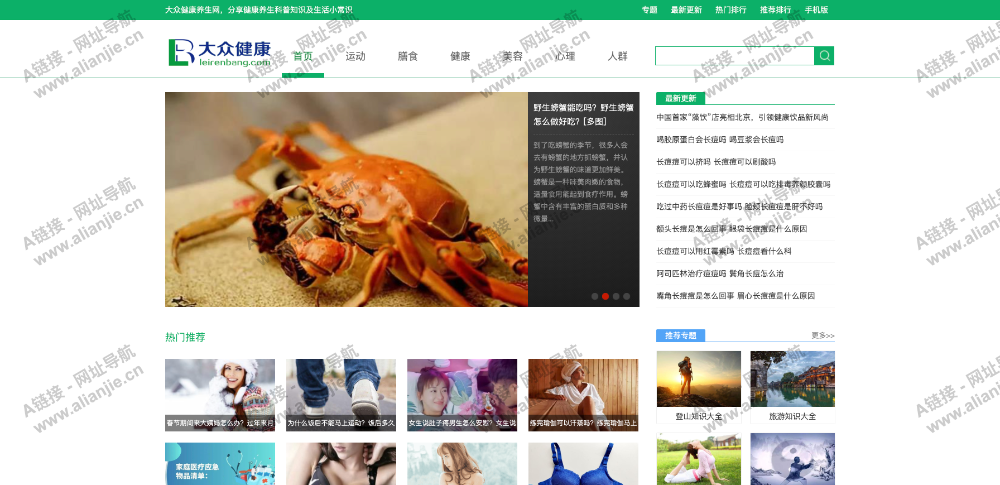Open article 吃过中药长痘痘是好事吗

click(740, 207)
